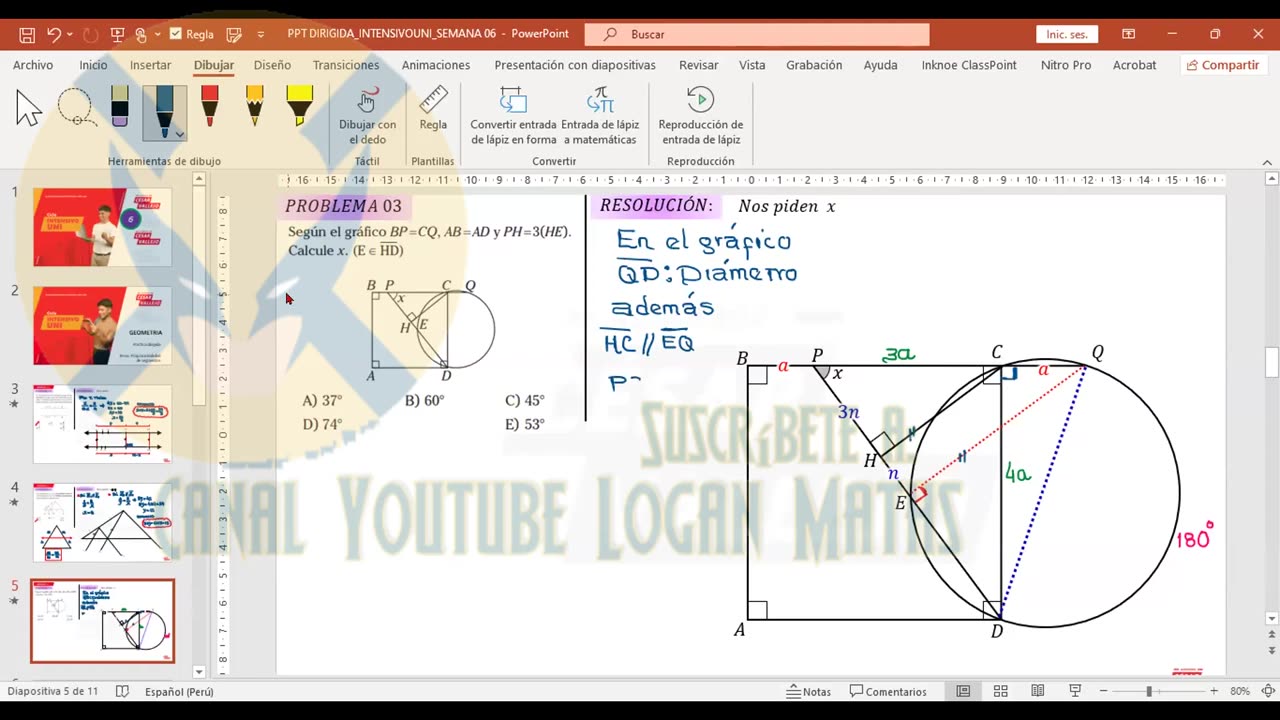Click the ink notes icon beside Regla

click(234, 34)
